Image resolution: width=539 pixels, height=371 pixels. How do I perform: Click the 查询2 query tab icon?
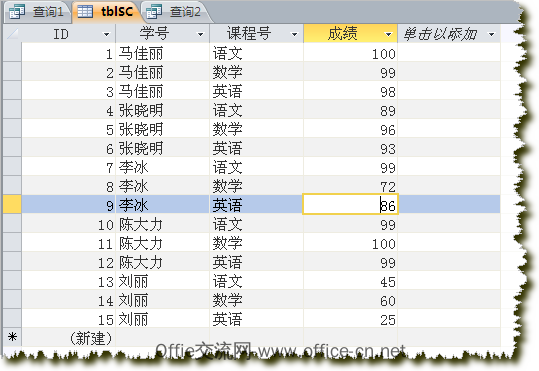click(154, 12)
